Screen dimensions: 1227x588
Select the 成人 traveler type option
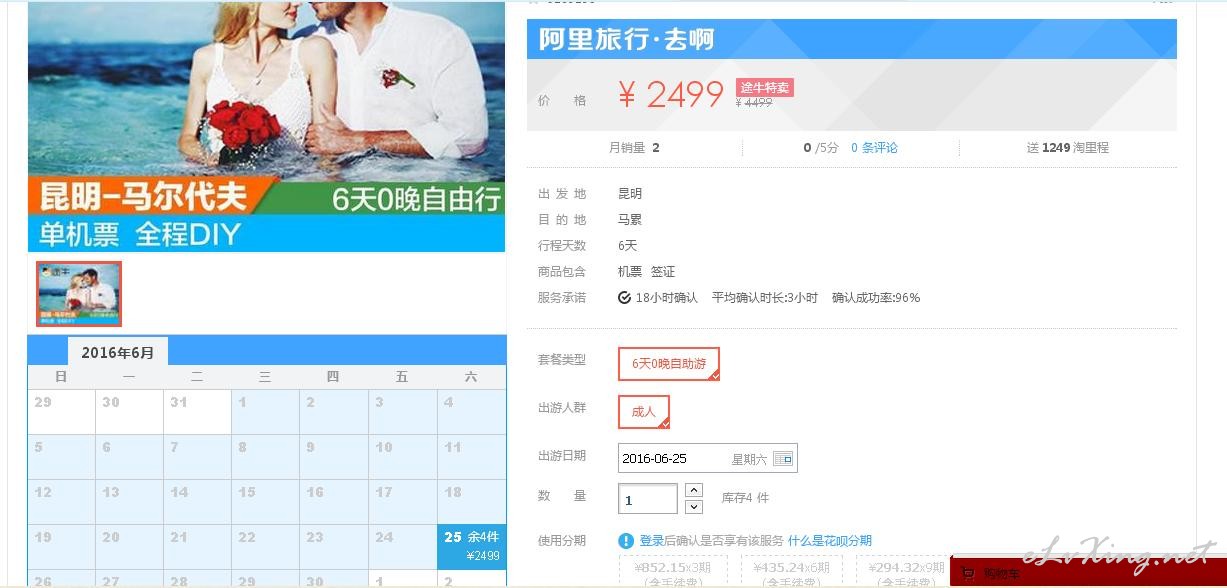644,412
